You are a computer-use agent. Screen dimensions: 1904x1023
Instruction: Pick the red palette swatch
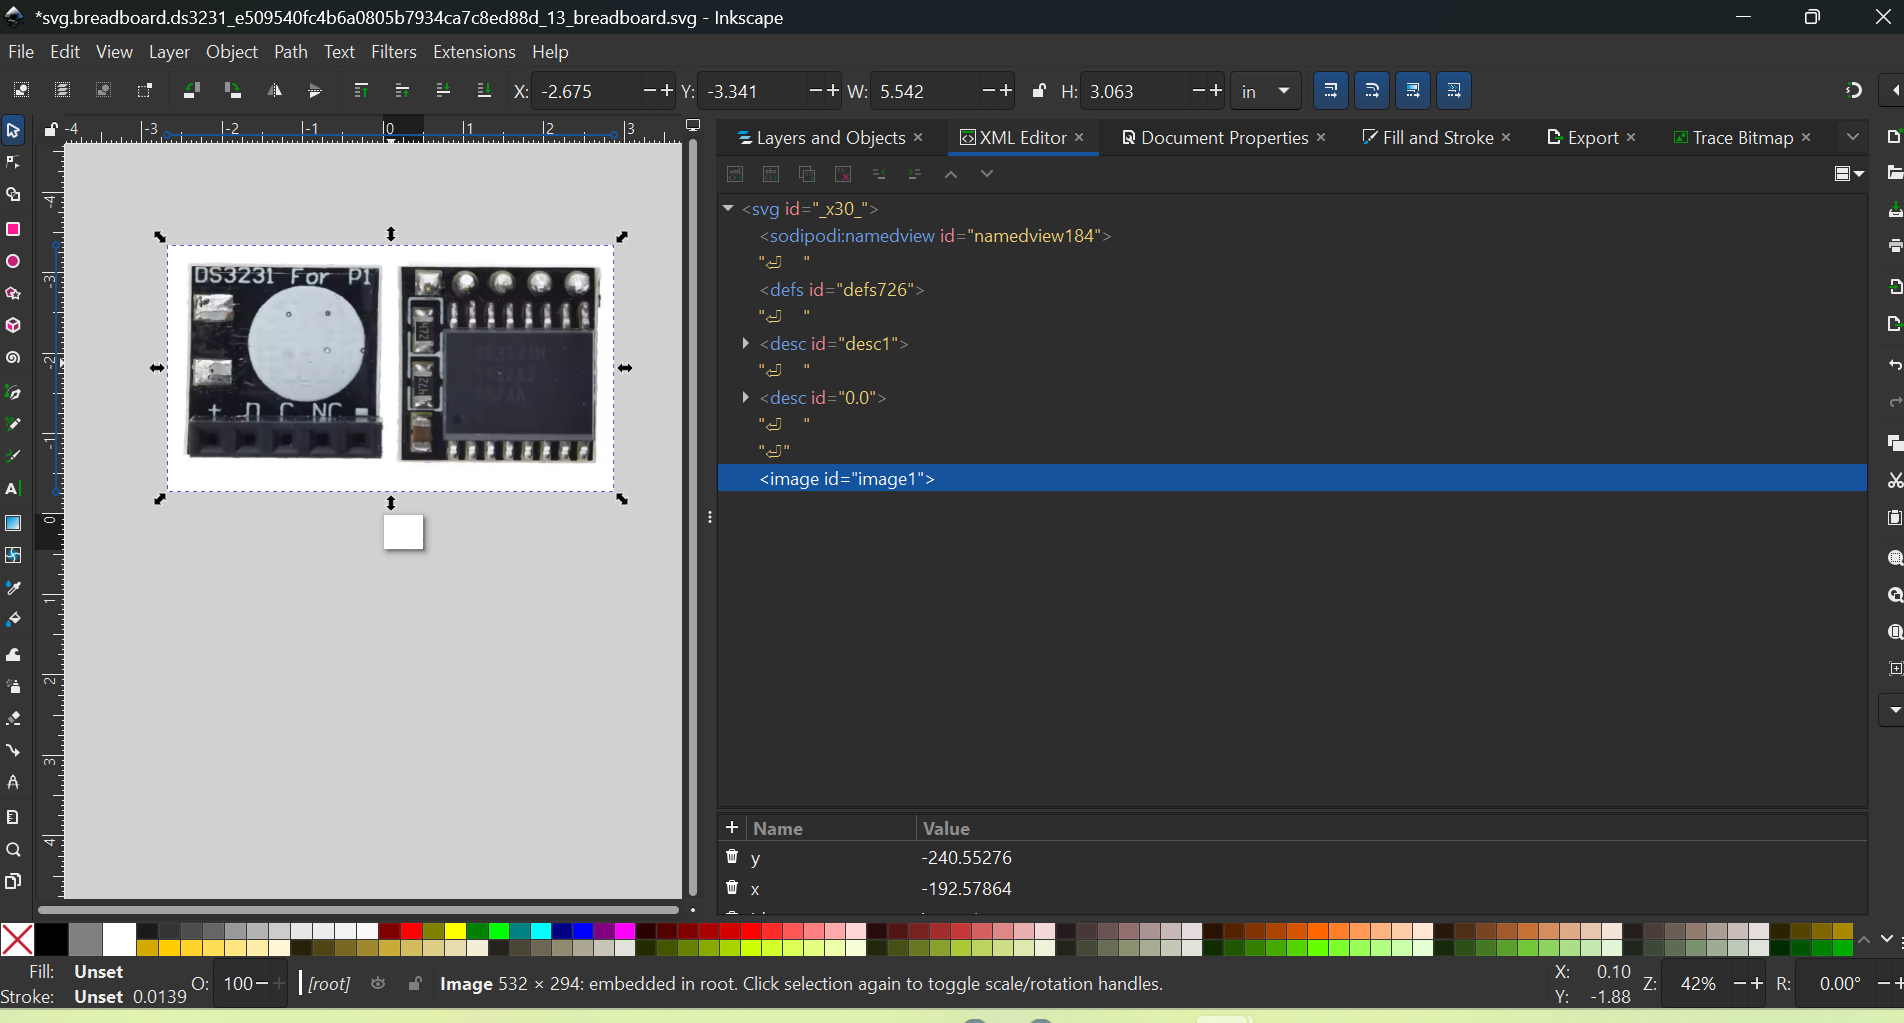411,931
